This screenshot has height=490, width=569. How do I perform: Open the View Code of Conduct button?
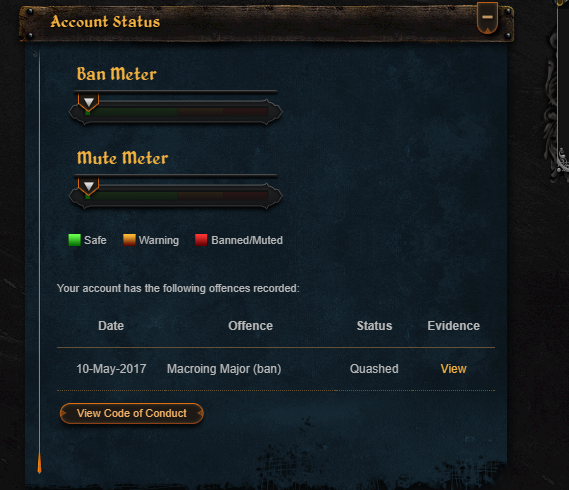tap(131, 413)
